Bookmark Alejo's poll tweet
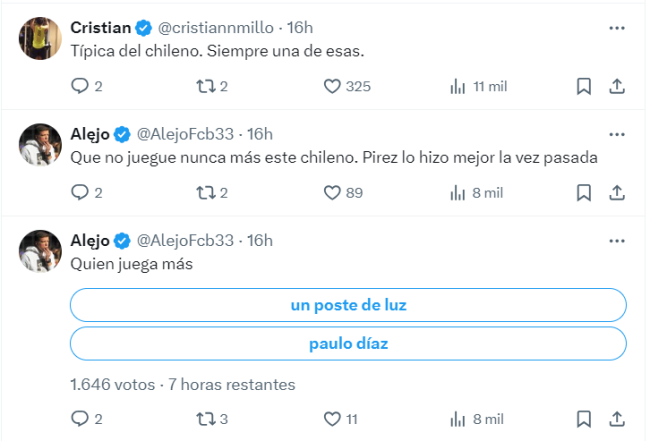Image resolution: width=650 pixels, height=441 pixels. (584, 418)
